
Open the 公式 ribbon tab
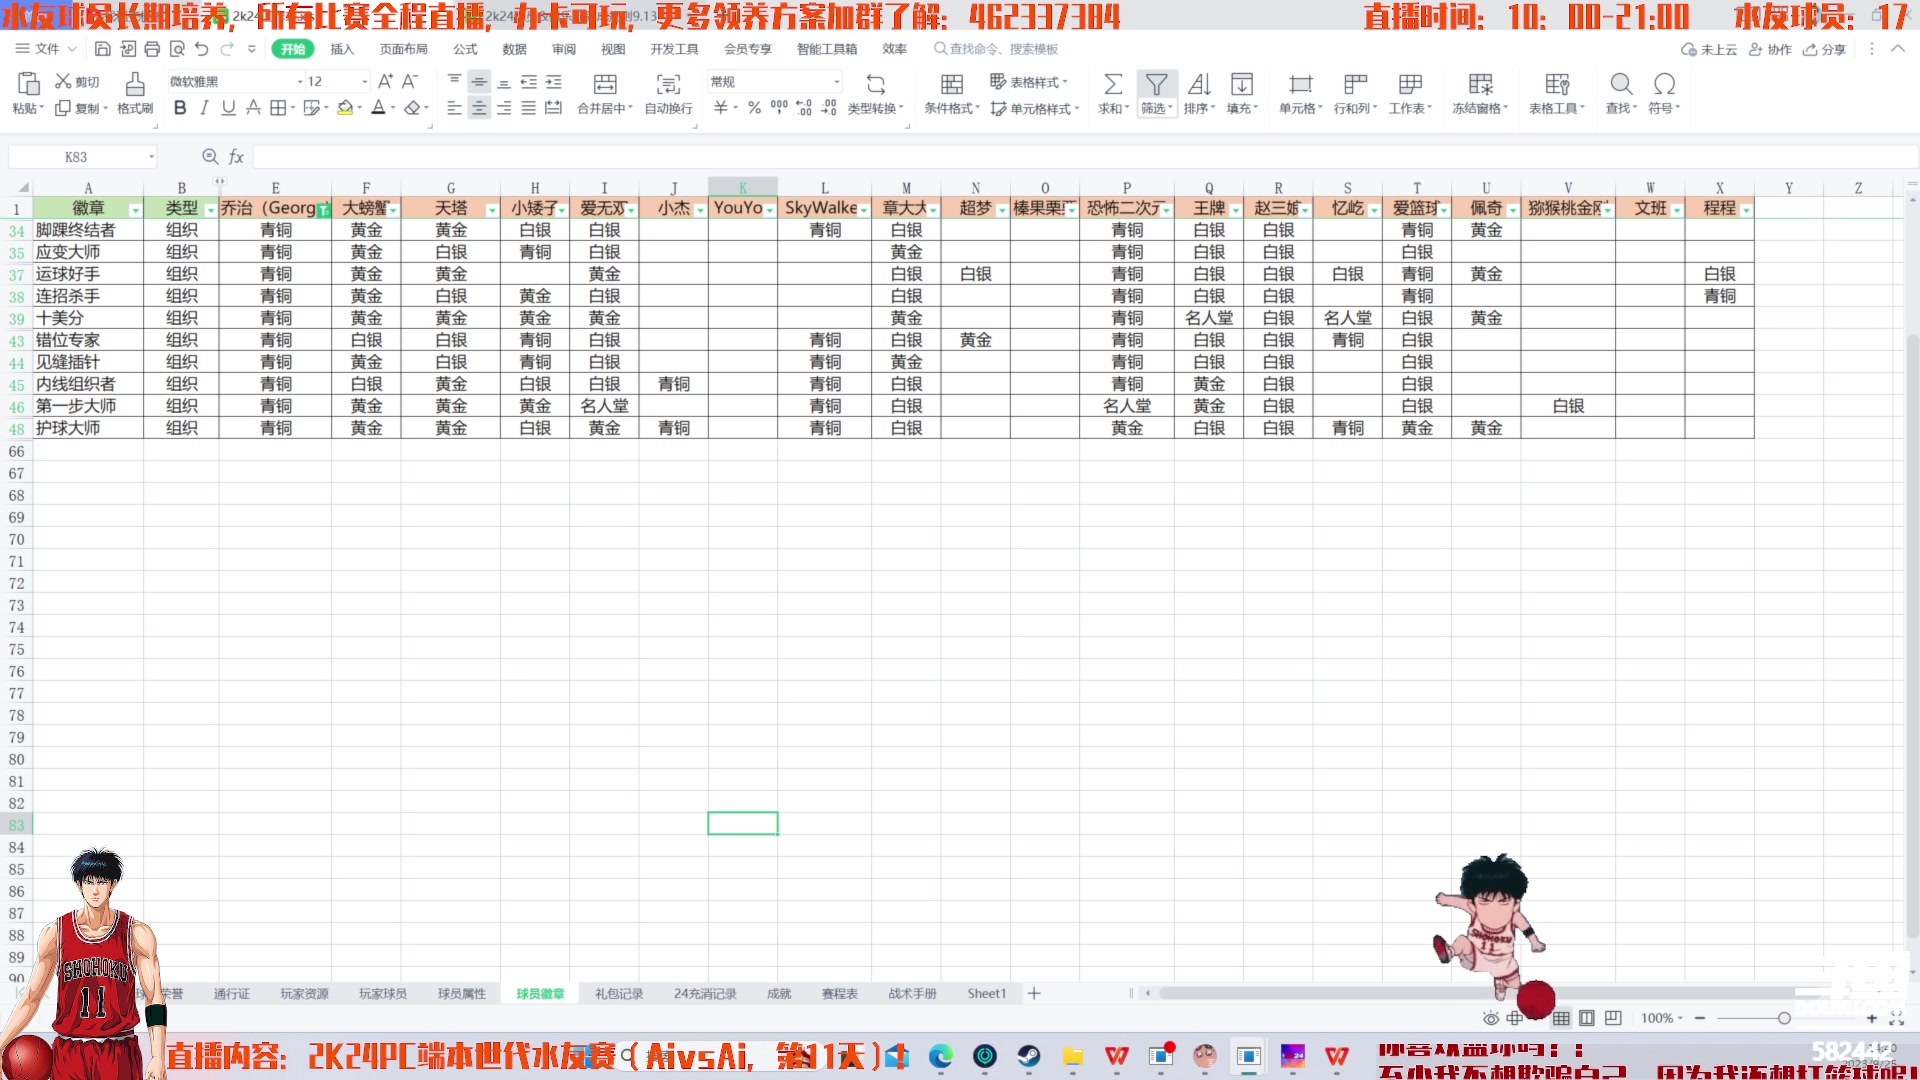465,49
